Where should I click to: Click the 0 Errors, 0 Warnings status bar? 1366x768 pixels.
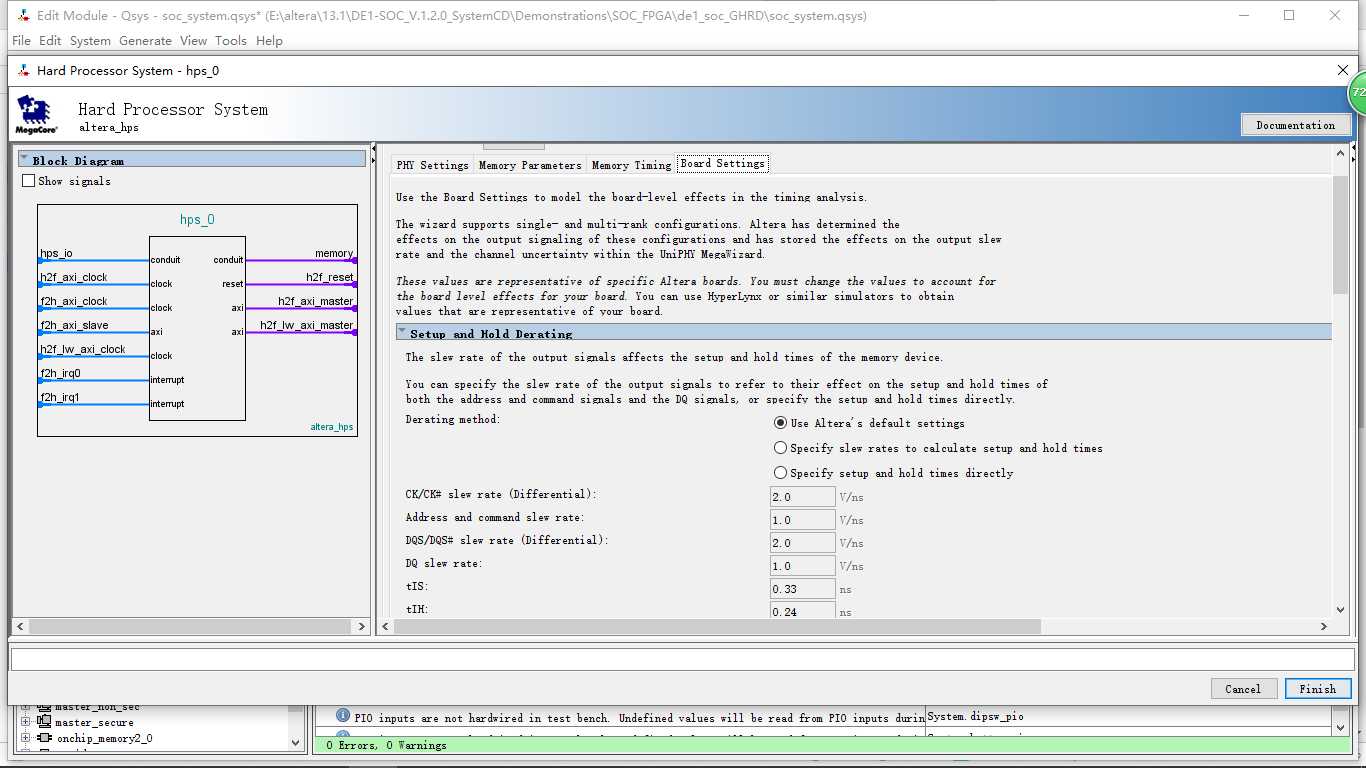830,745
